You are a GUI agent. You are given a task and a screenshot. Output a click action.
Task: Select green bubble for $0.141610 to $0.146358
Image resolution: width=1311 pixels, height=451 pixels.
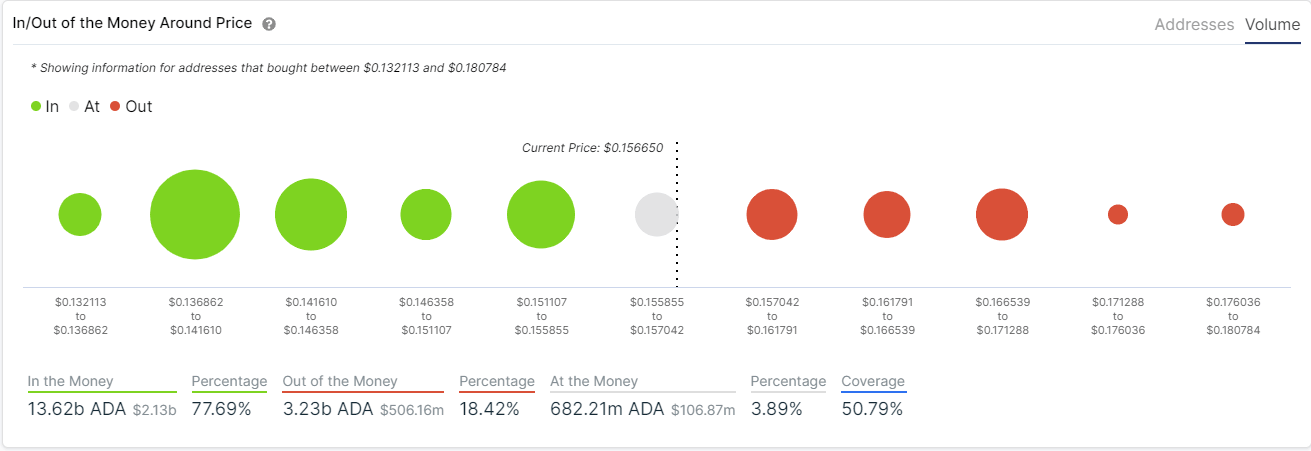(311, 215)
